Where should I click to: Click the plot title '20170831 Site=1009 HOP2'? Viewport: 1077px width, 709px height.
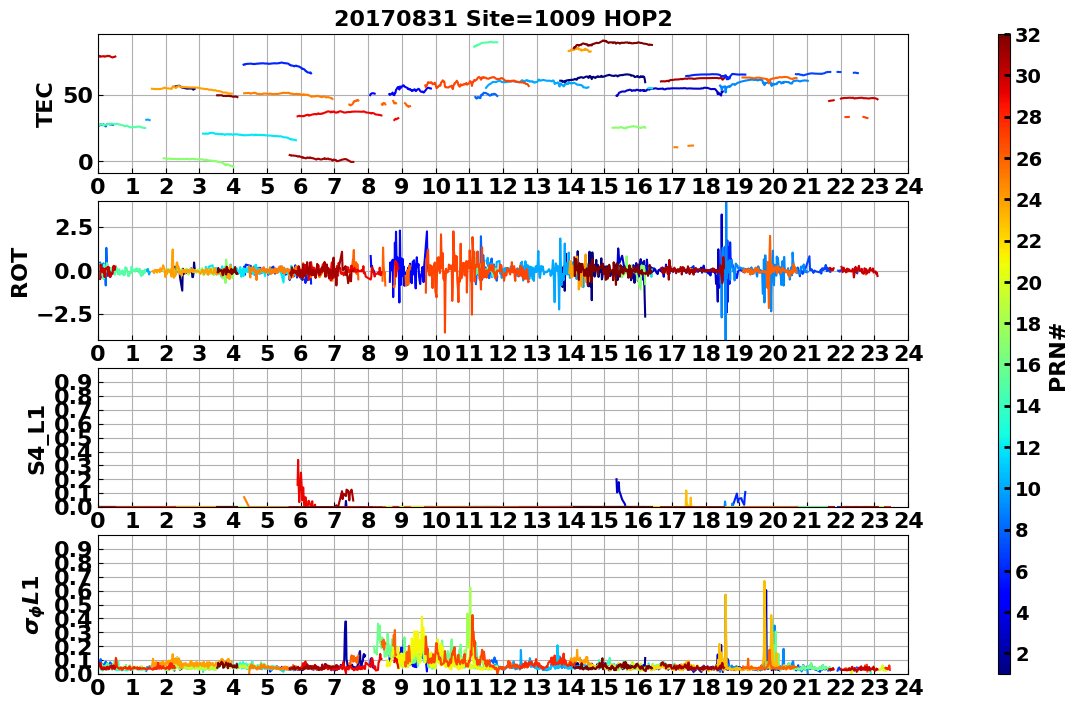click(x=503, y=19)
